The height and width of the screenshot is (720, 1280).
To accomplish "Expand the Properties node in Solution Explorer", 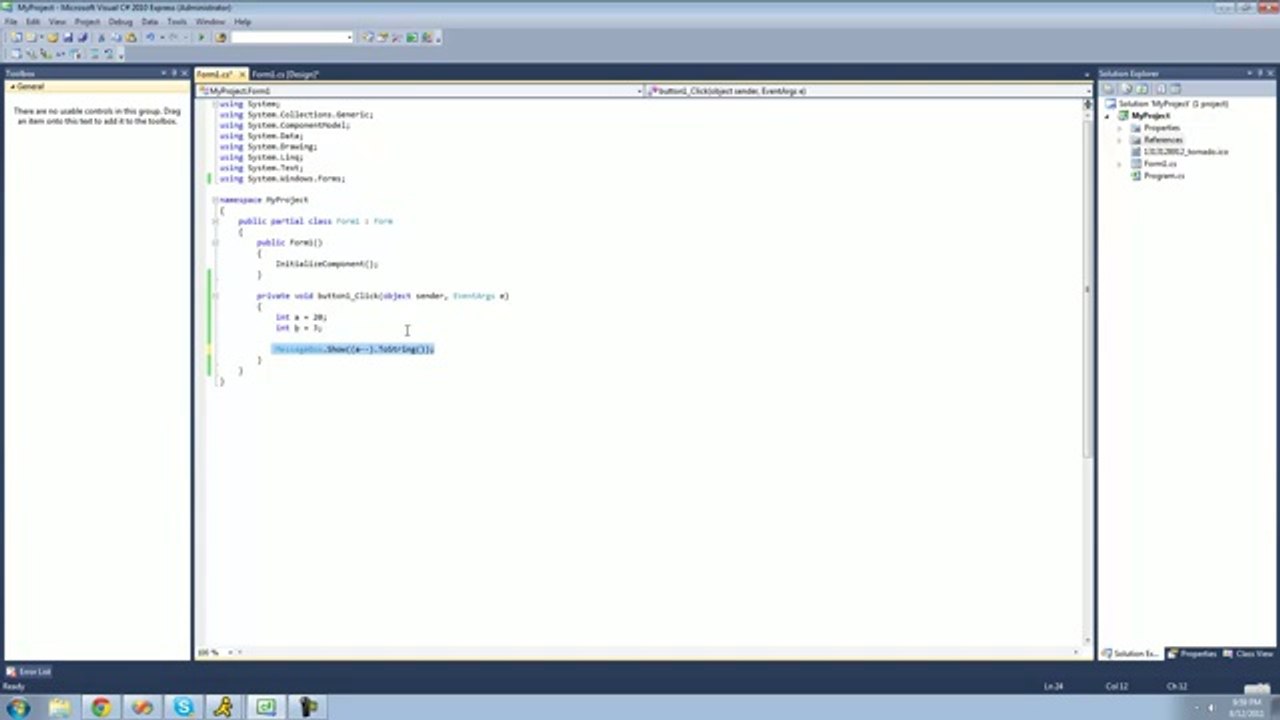I will [1120, 128].
